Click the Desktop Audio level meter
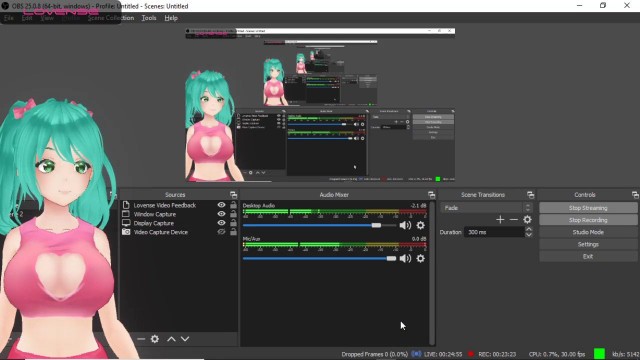 [335, 212]
